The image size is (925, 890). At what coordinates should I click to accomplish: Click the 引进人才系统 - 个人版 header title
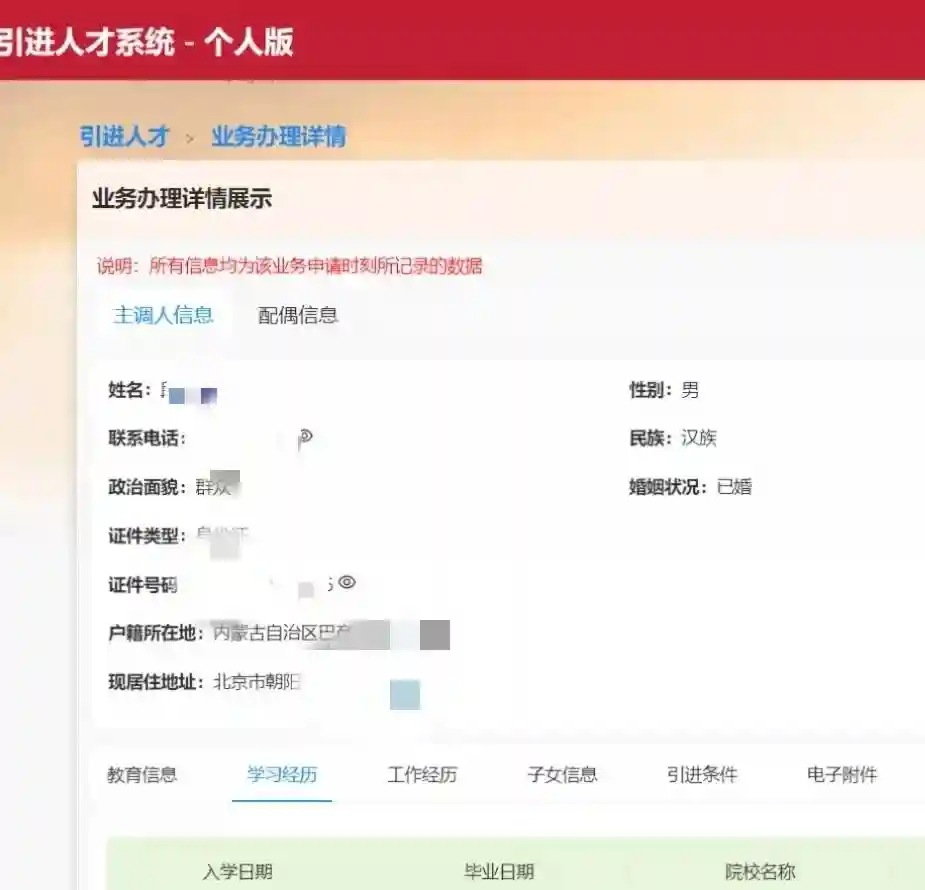point(146,43)
